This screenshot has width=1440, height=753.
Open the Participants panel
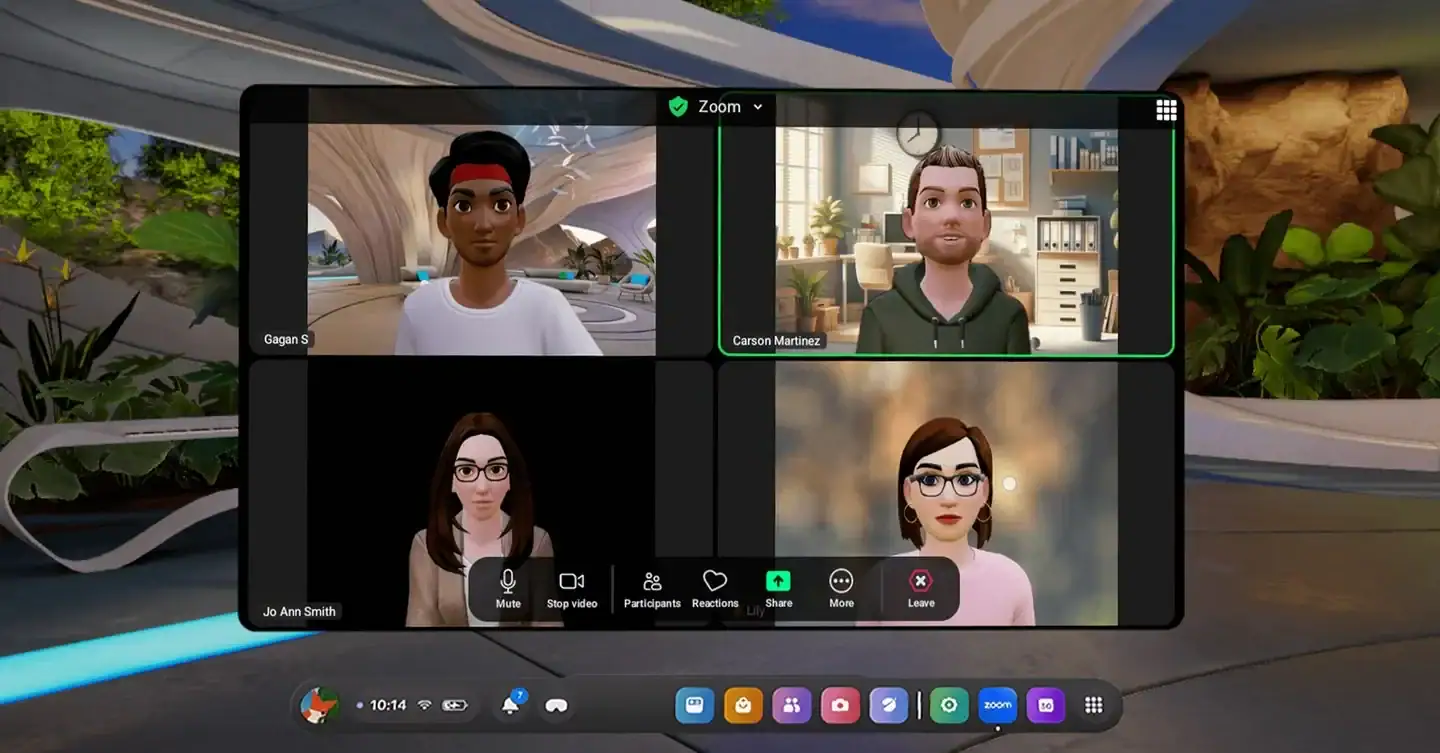[652, 588]
